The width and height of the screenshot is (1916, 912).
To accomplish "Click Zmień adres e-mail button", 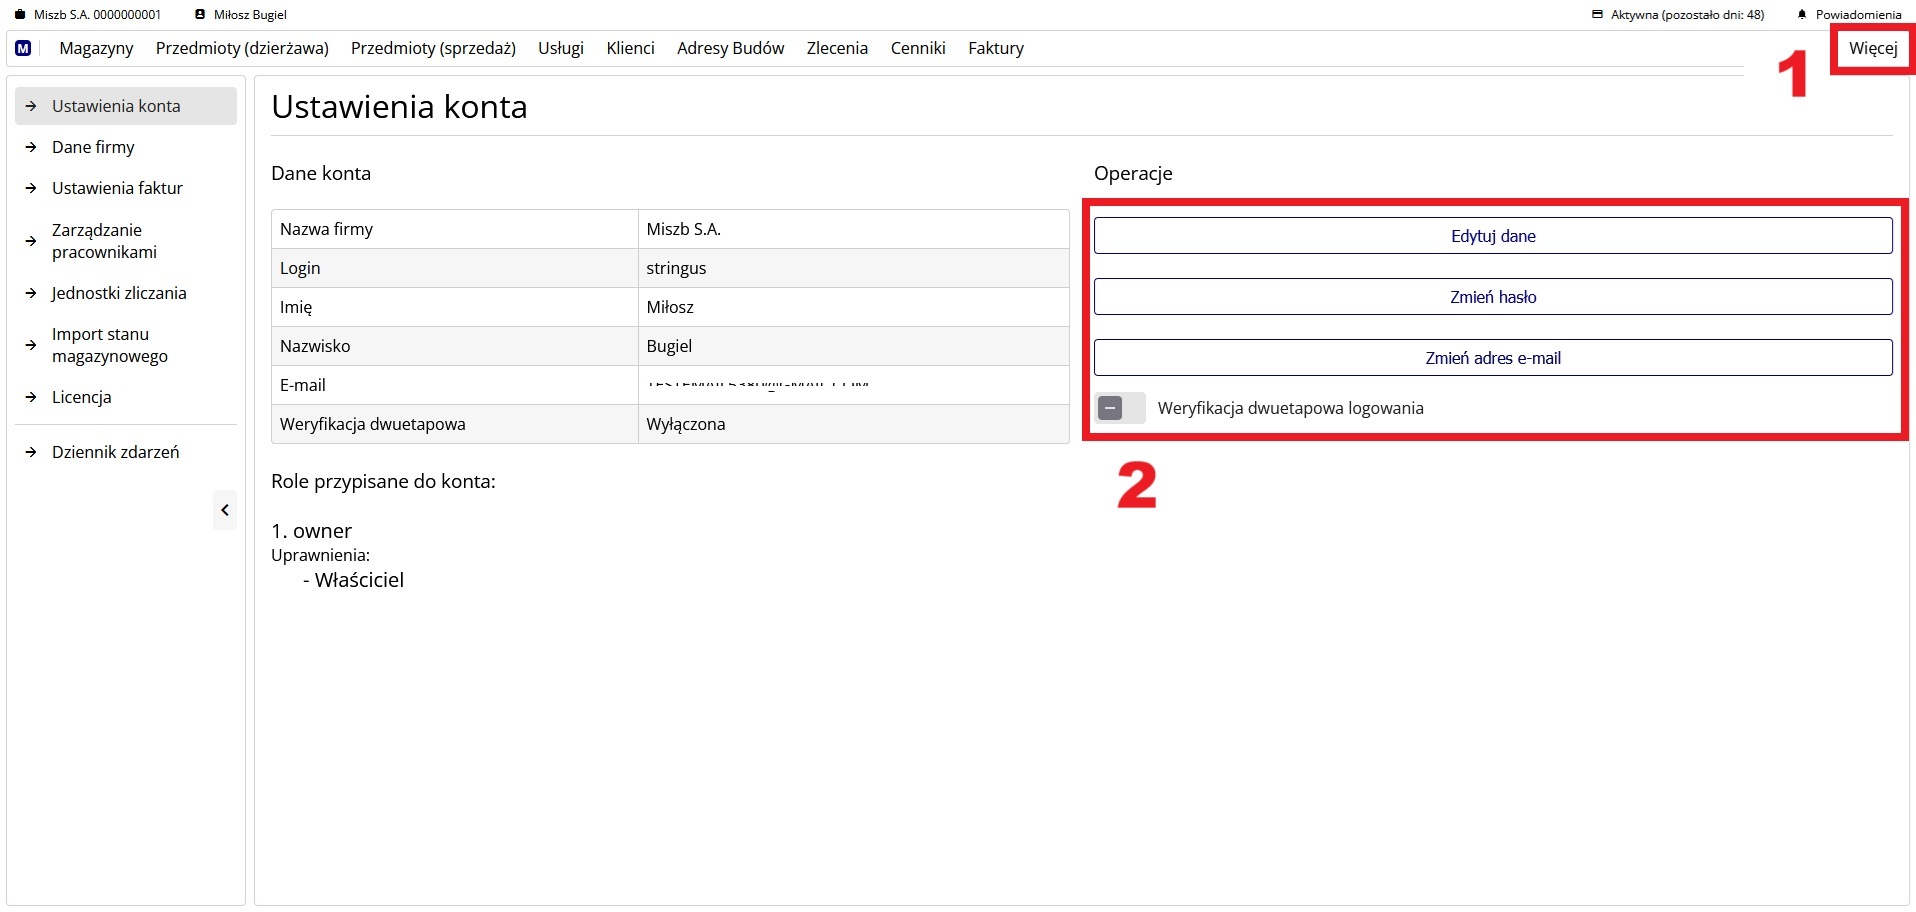I will point(1492,358).
